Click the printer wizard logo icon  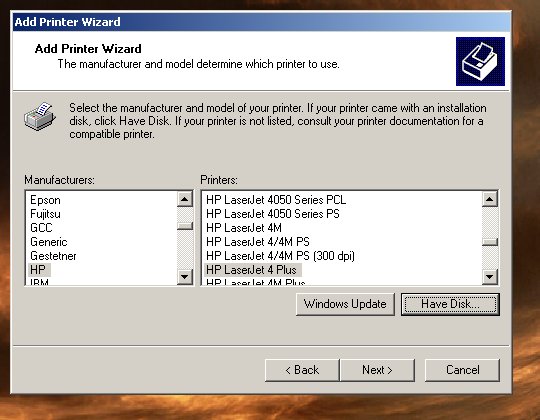click(480, 61)
